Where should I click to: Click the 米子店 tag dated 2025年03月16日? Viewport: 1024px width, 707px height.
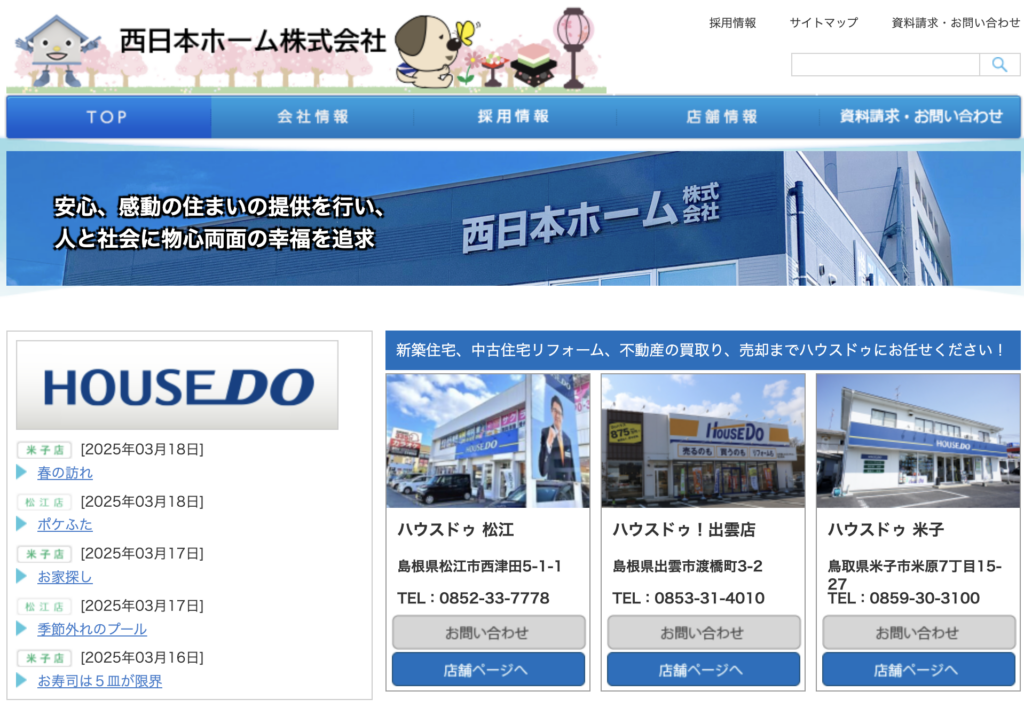tap(44, 658)
